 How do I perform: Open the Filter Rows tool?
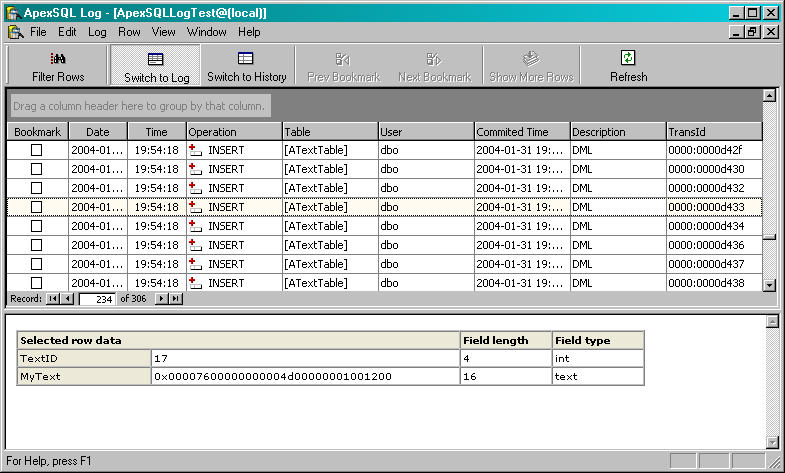[x=58, y=66]
